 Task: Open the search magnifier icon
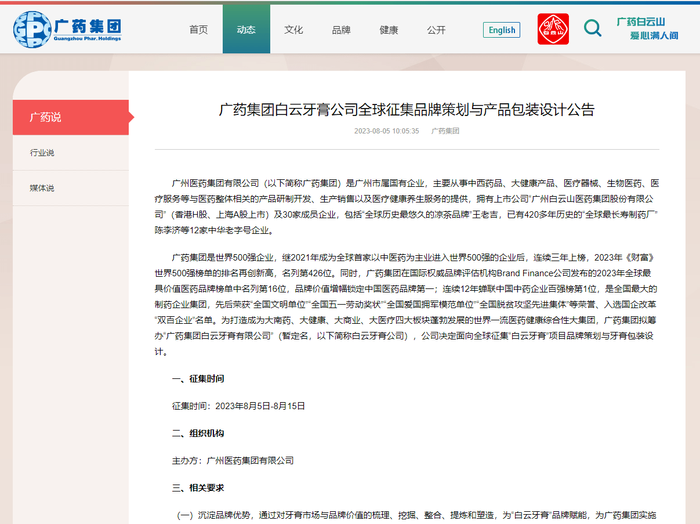[592, 29]
